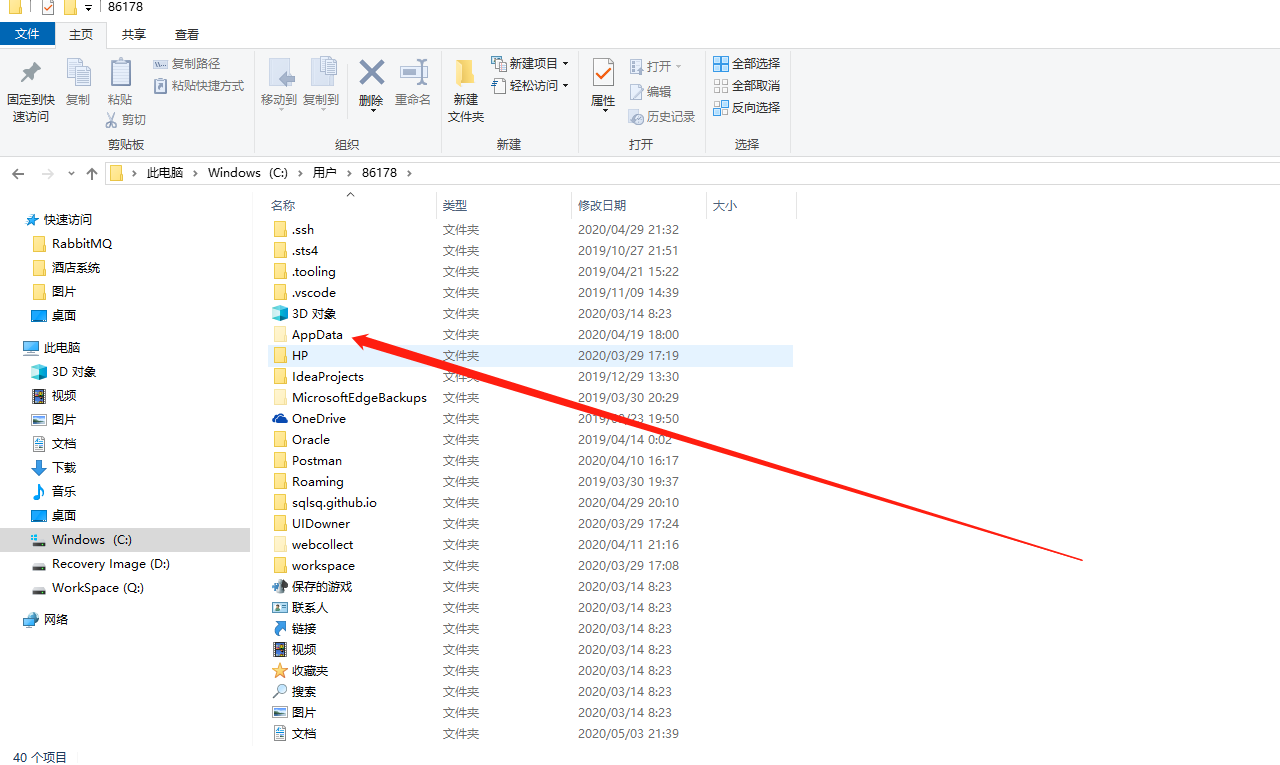Click Windows (C:) in address breadcrumb
1280x765 pixels.
pyautogui.click(x=248, y=173)
